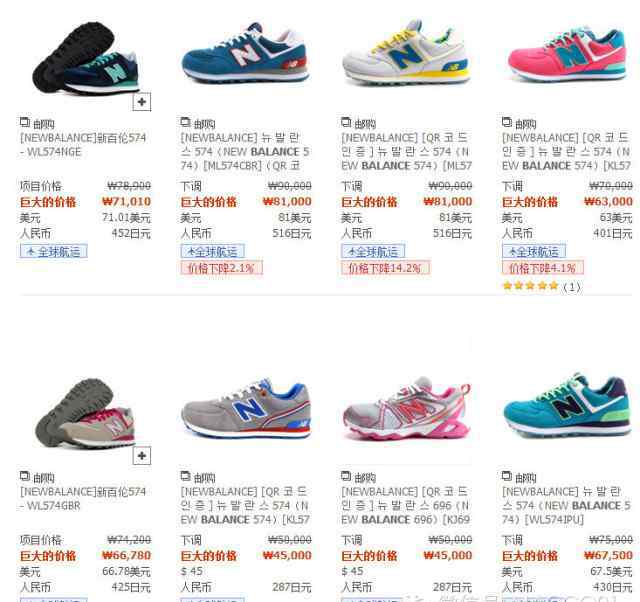Click global shipping badge under ₩71,010 item

[53, 251]
